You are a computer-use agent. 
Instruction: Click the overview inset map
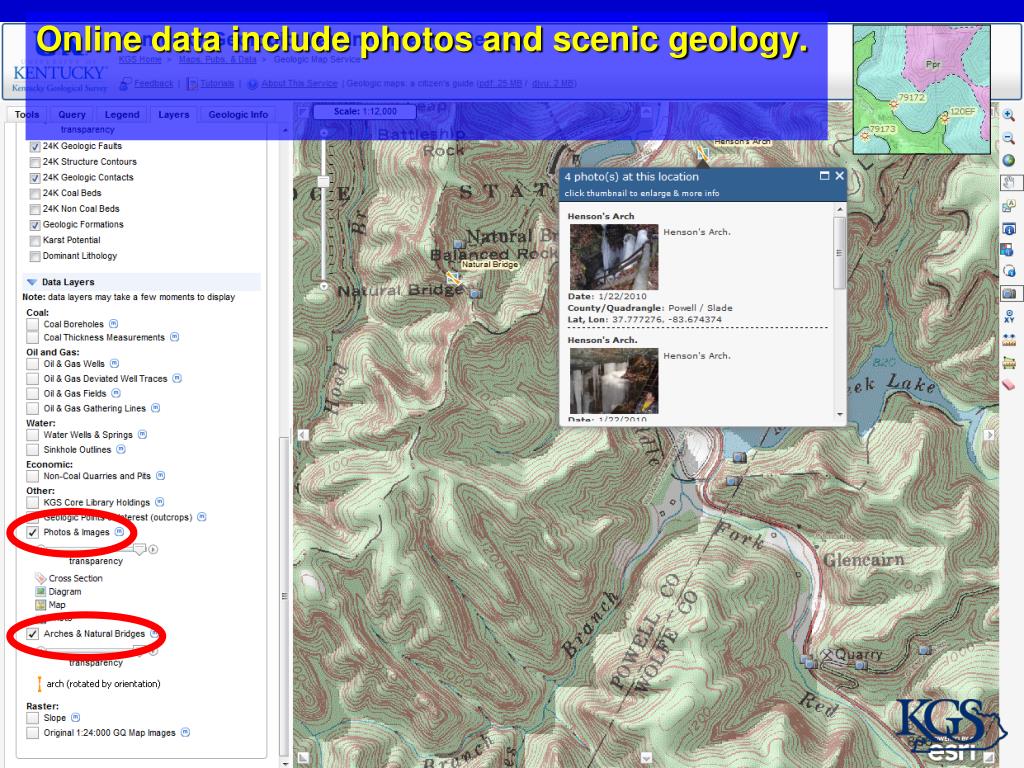click(x=921, y=89)
